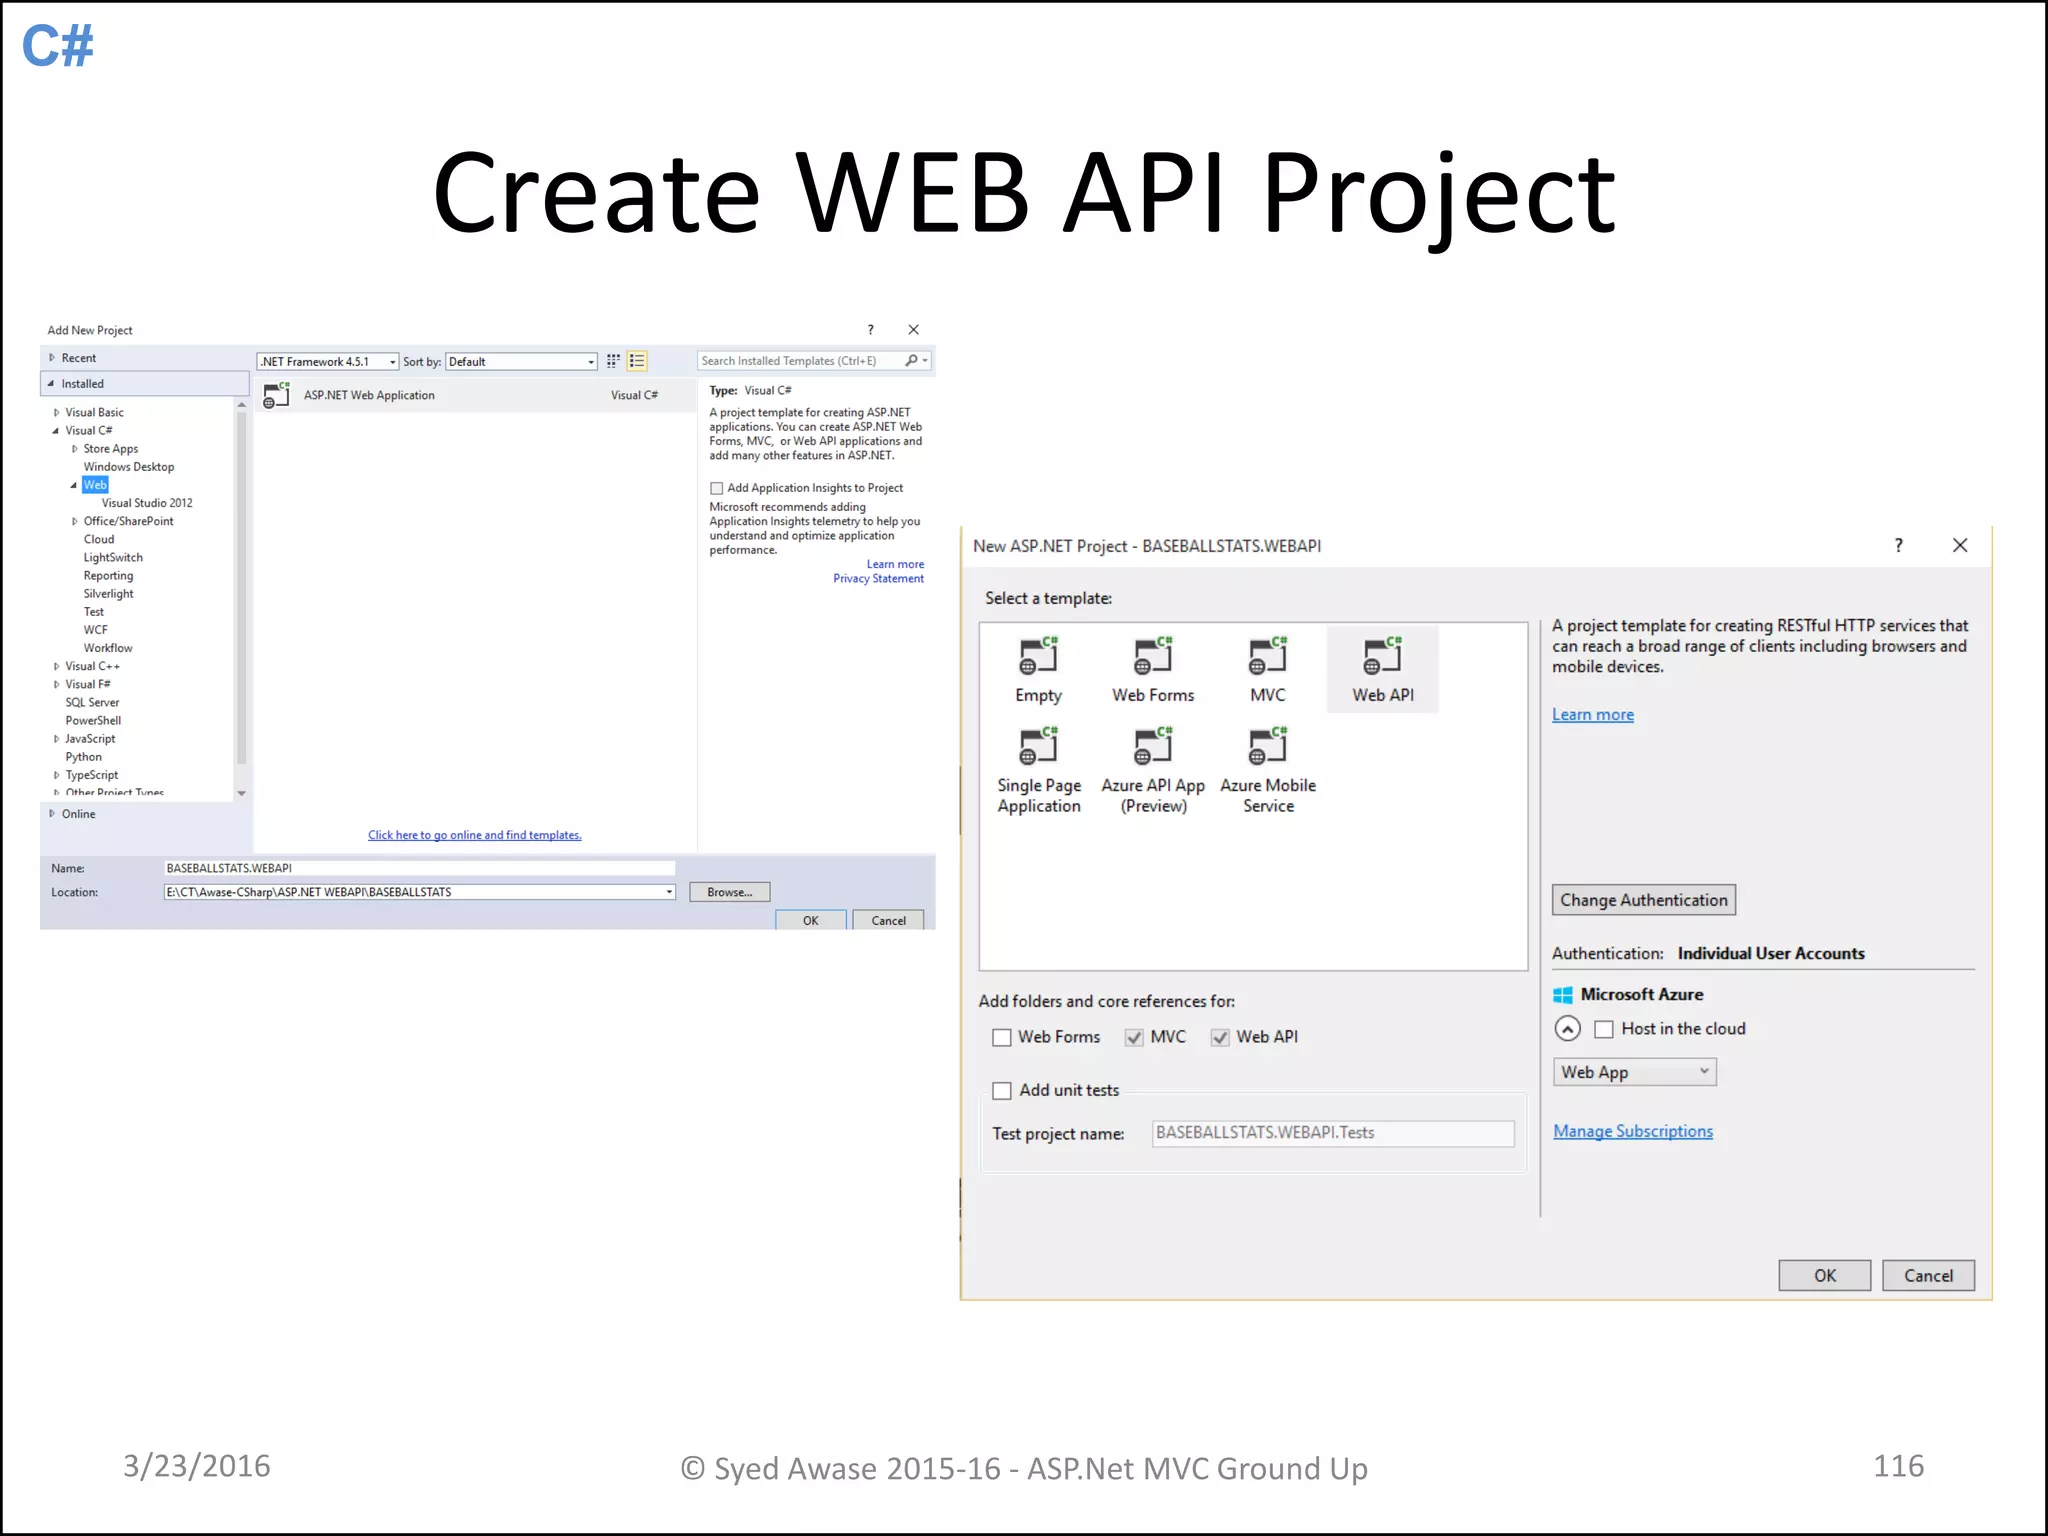Select the Web API template icon
Viewport: 2048px width, 1536px height.
[1383, 656]
